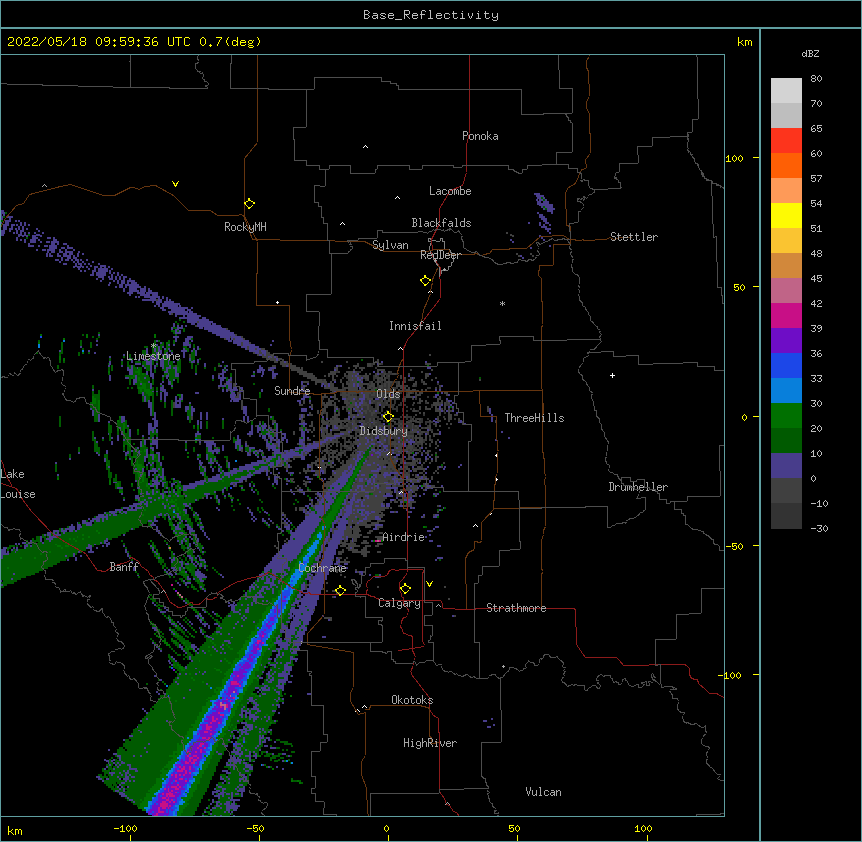
Task: Click the Strathmore town label
Action: pyautogui.click(x=516, y=608)
